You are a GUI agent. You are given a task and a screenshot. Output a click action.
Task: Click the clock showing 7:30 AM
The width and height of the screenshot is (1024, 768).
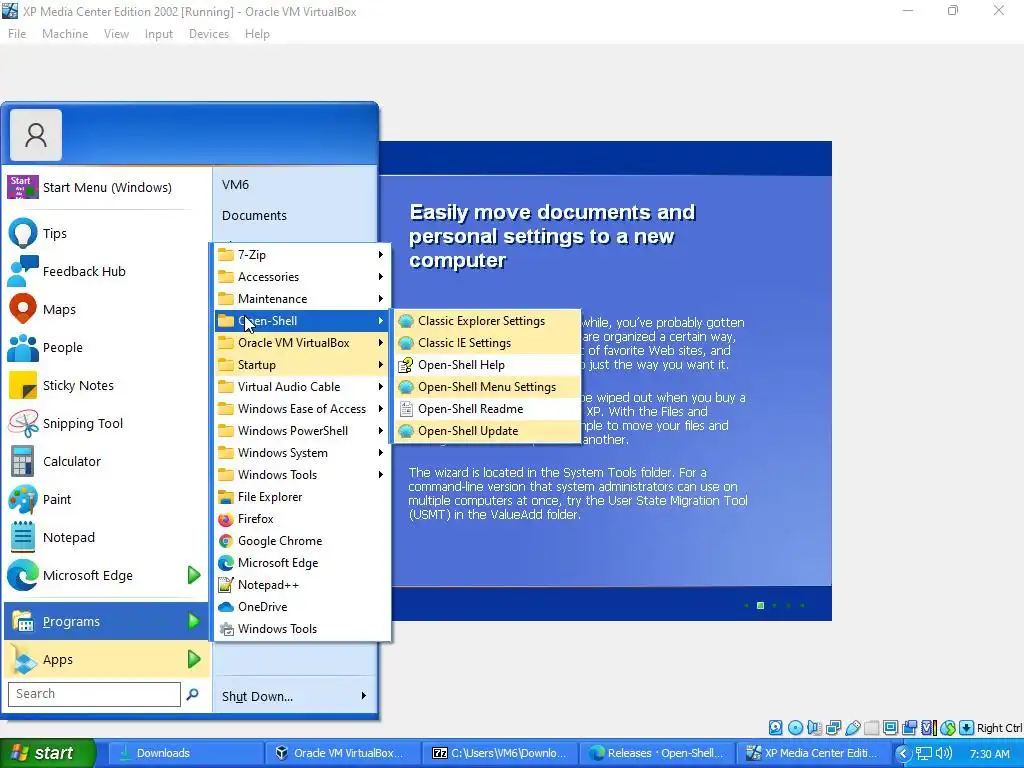pos(989,754)
